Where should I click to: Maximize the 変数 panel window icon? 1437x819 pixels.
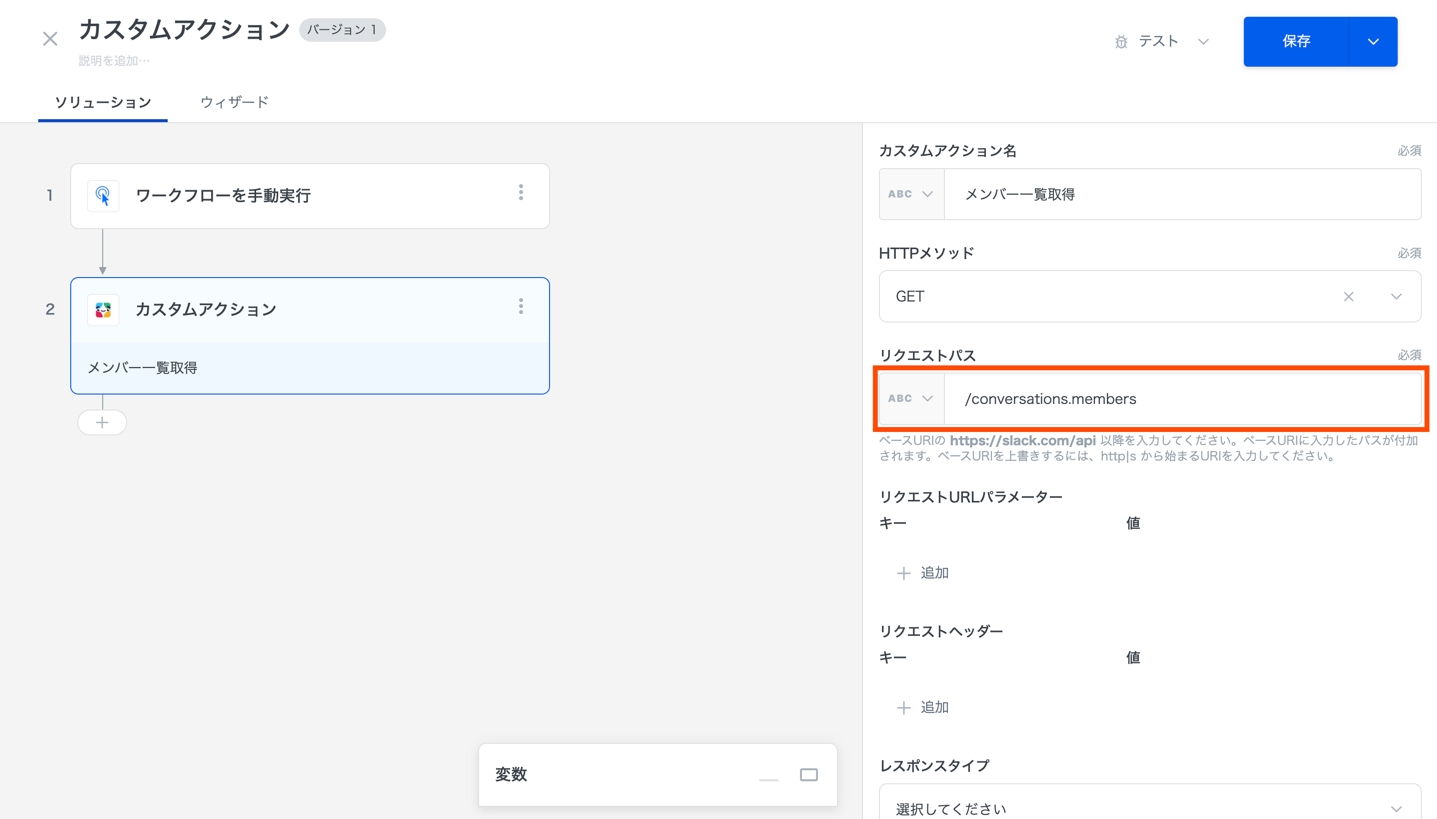(809, 775)
